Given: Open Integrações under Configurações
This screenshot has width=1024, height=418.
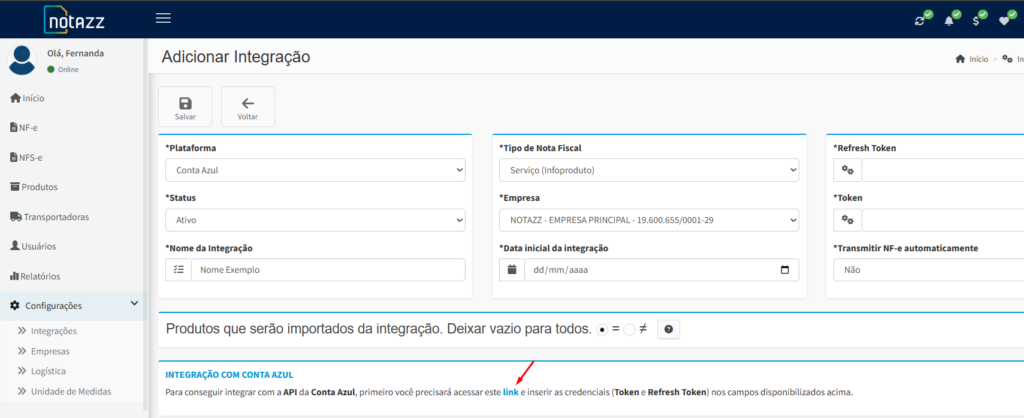Looking at the screenshot, I should coord(54,331).
